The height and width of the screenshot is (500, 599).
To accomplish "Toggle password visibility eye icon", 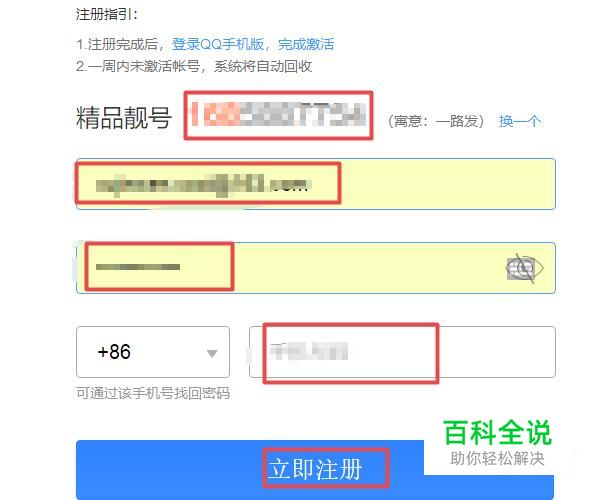I will click(525, 268).
